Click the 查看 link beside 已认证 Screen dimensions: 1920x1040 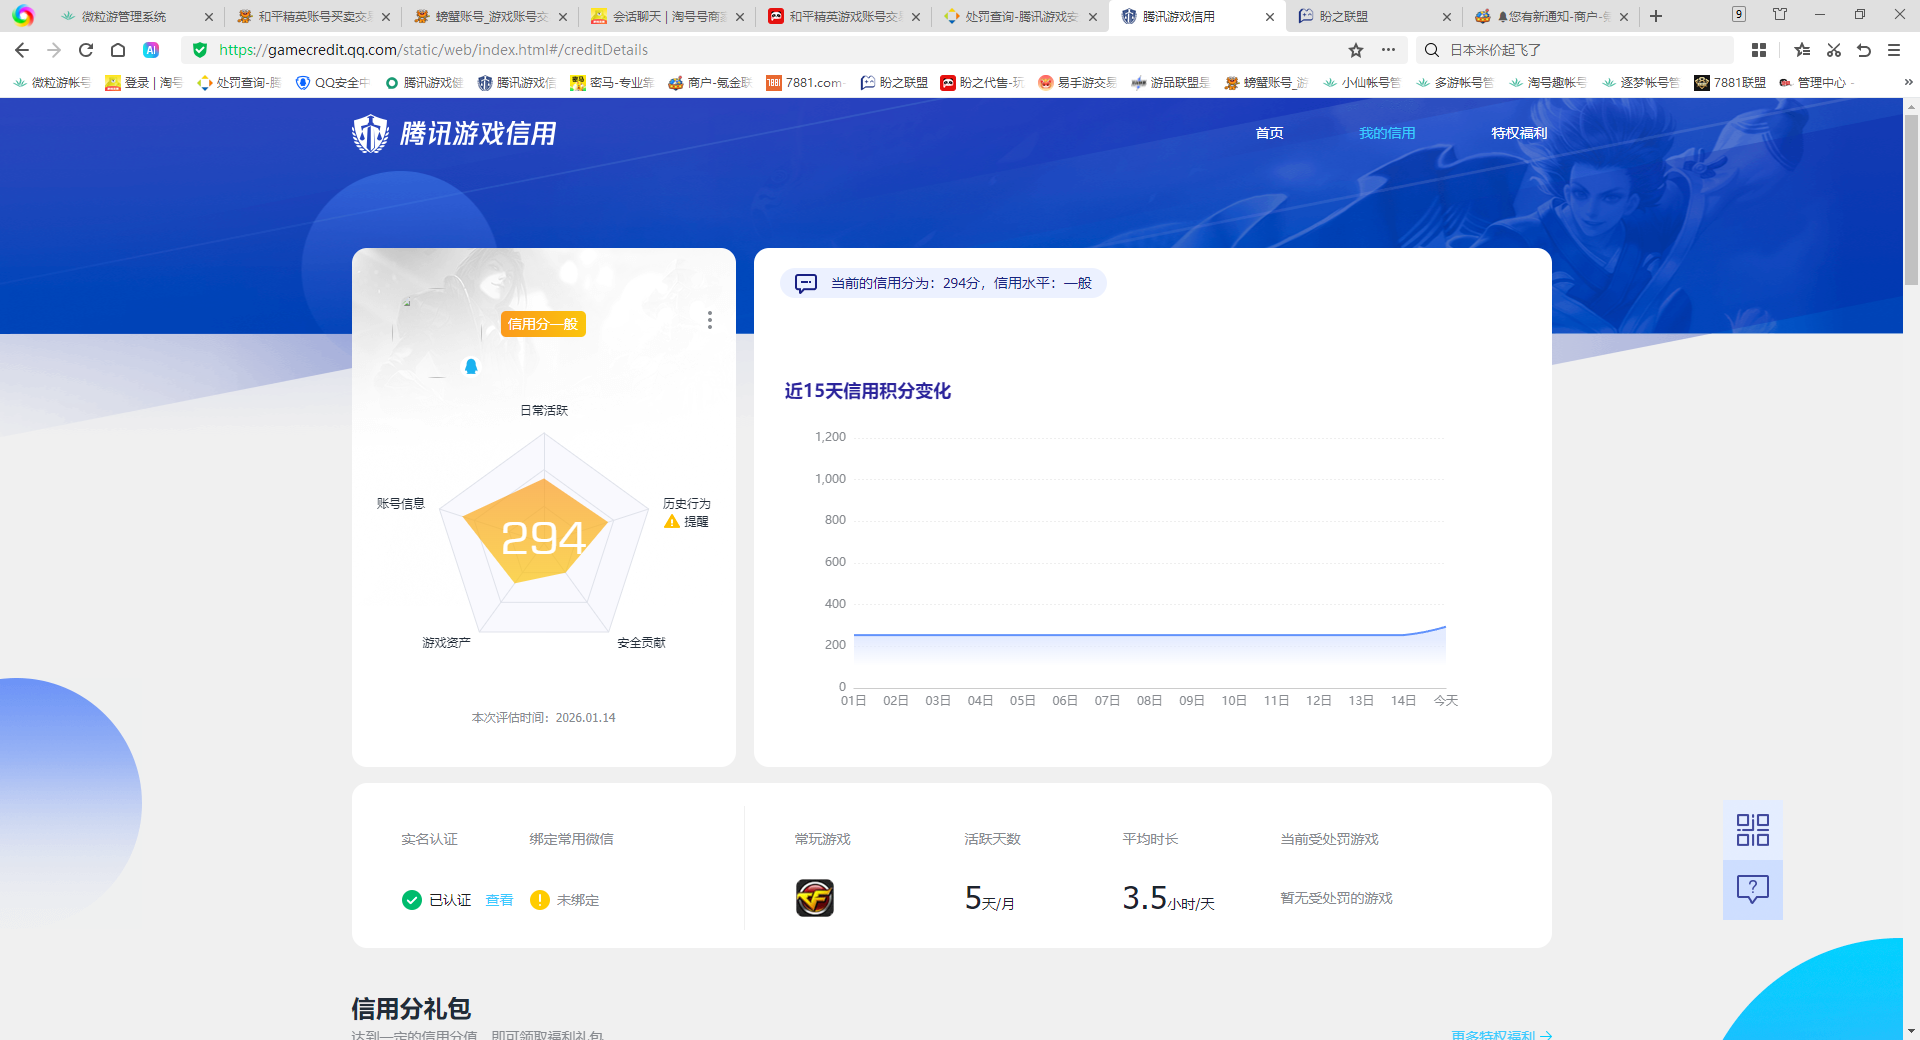pyautogui.click(x=499, y=900)
